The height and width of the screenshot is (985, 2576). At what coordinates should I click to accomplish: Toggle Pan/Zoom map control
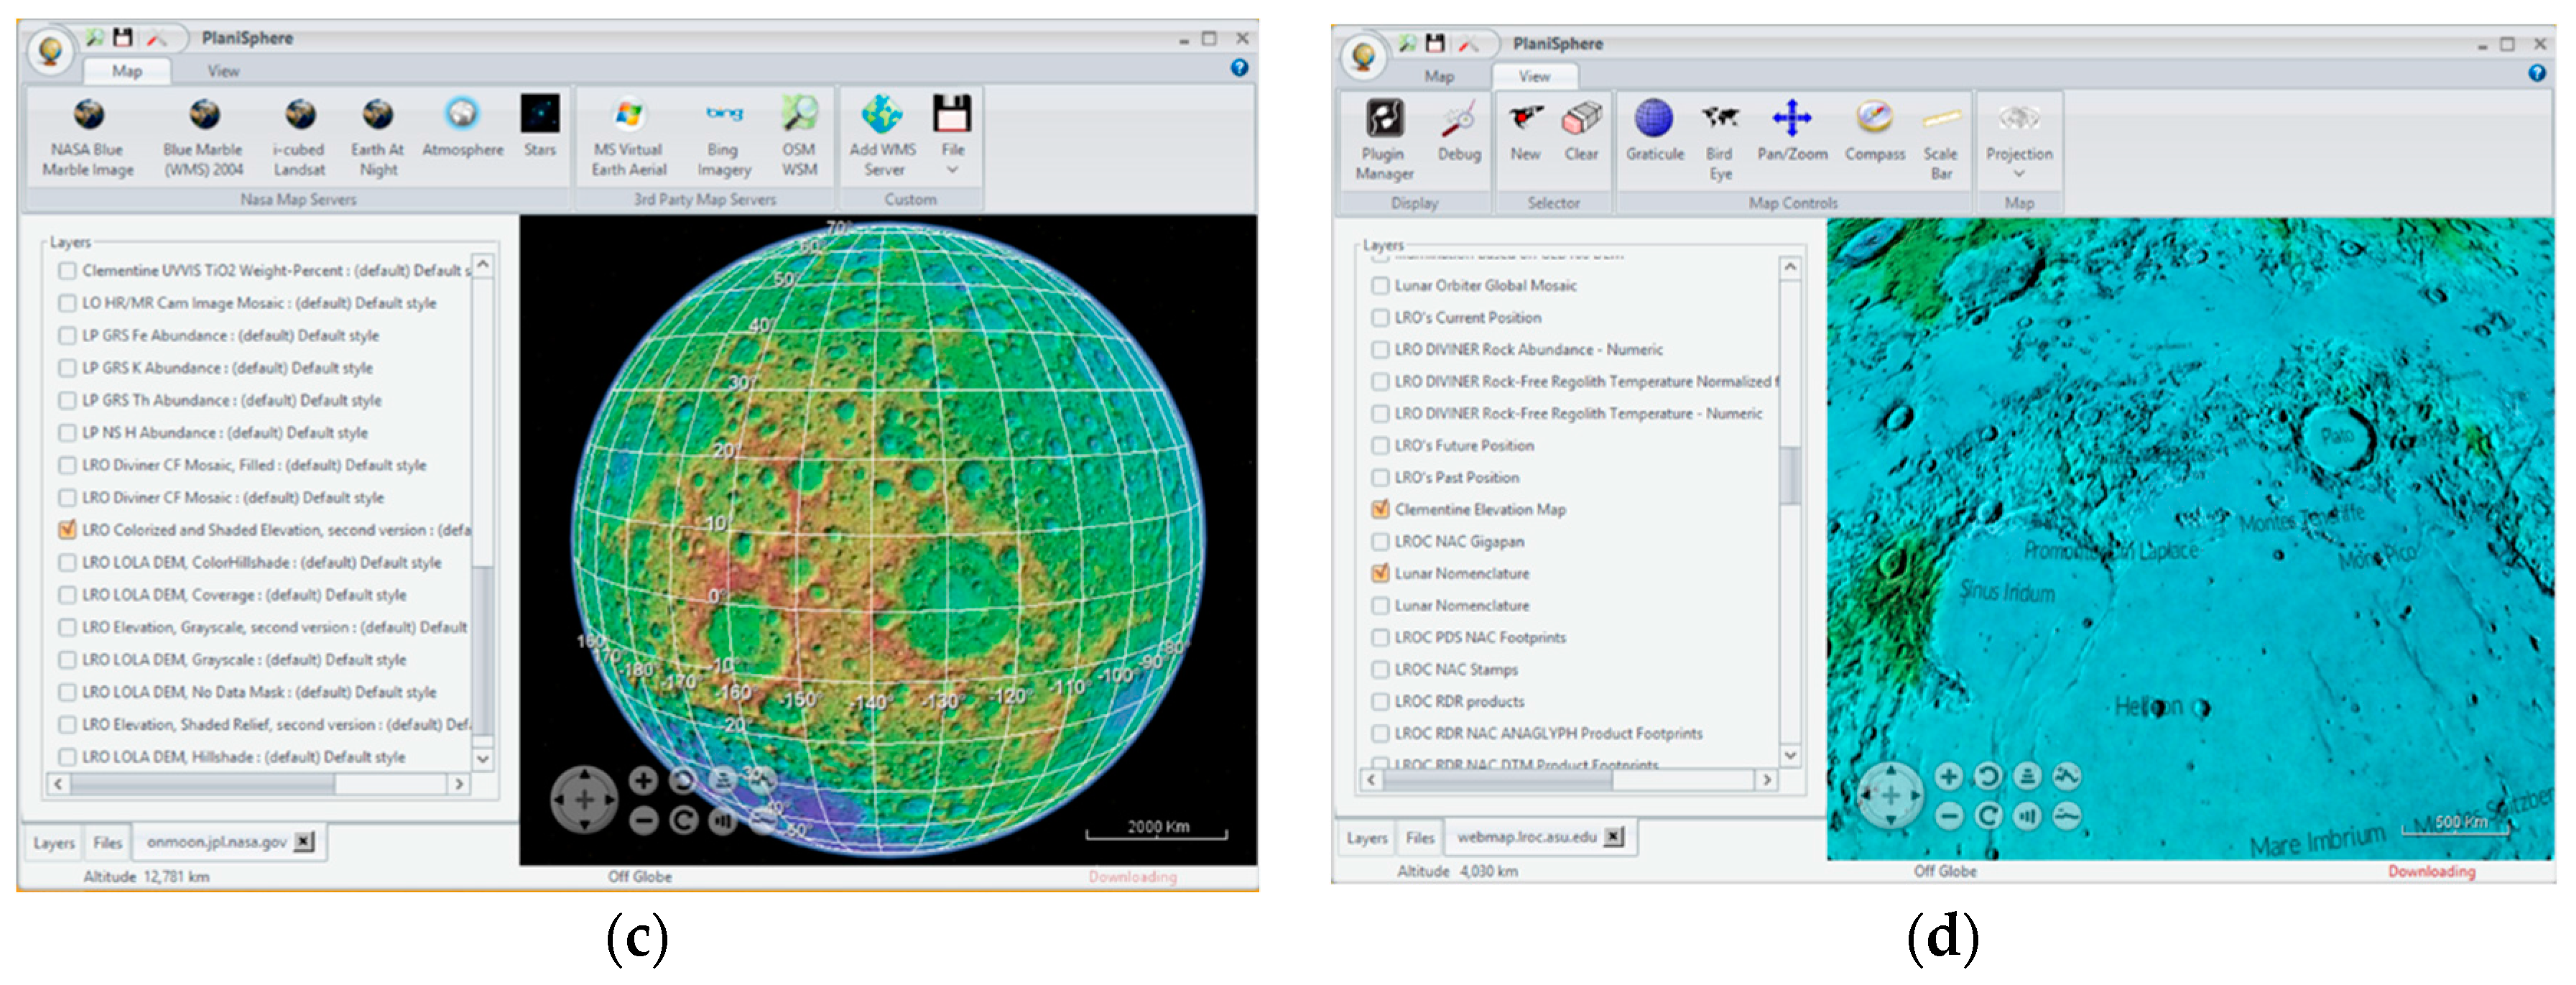pos(1792,132)
